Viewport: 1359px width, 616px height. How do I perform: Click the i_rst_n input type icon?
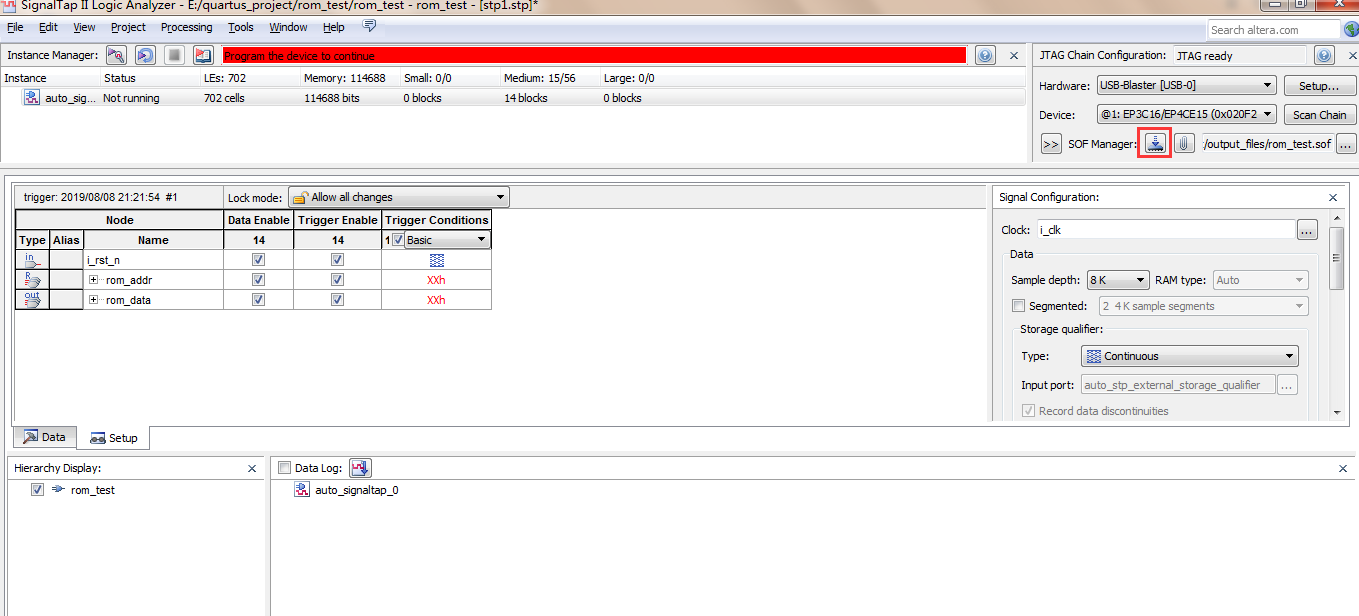32,260
